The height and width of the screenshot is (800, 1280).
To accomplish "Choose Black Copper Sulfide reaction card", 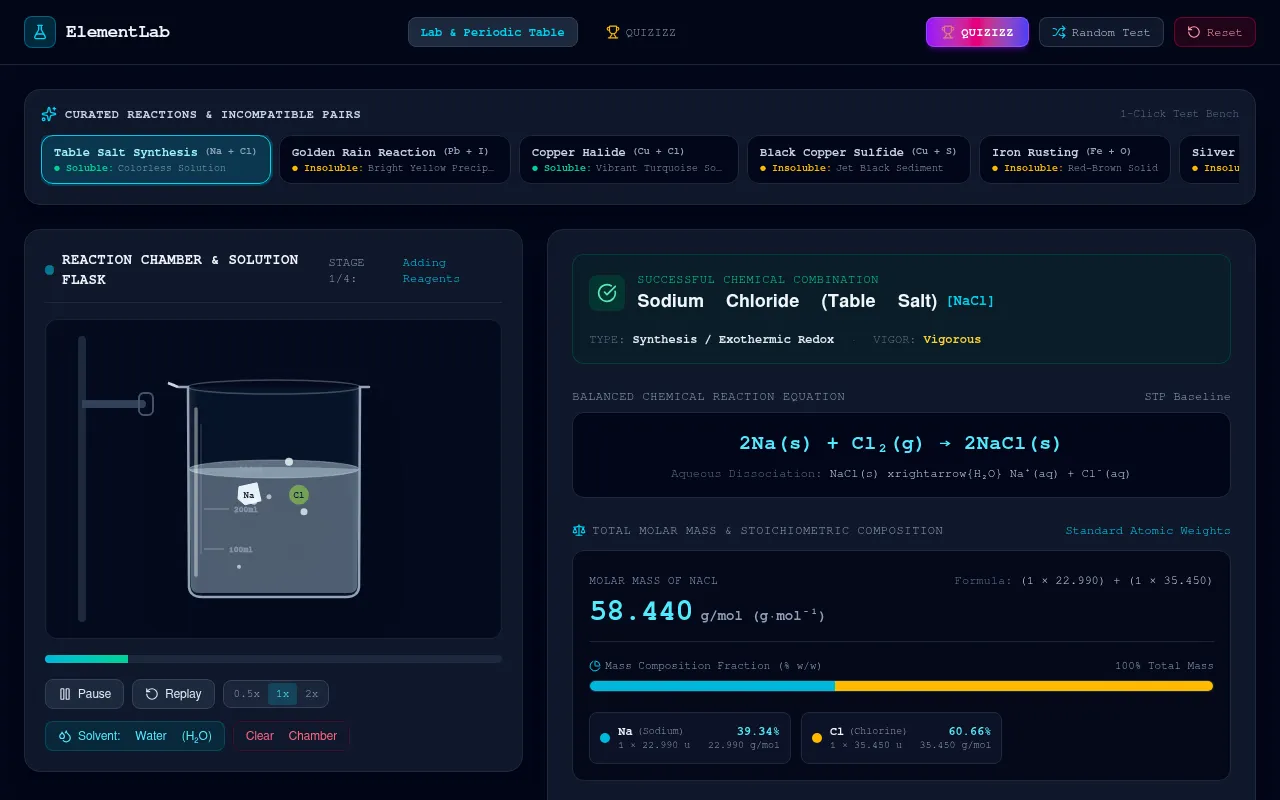I will pos(859,160).
